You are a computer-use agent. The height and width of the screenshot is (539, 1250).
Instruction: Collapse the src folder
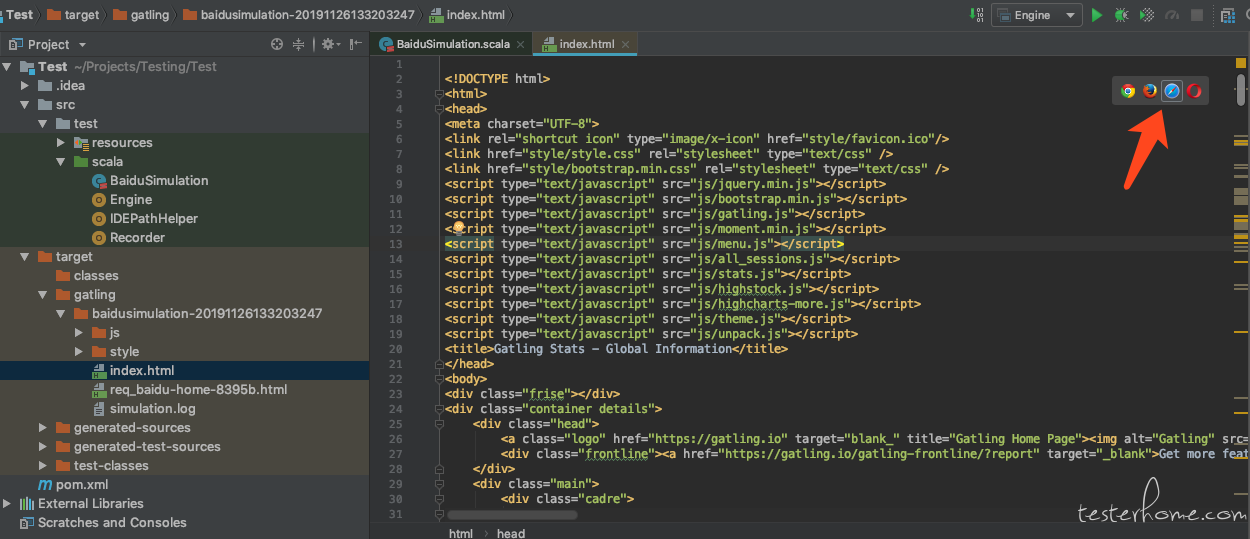click(x=26, y=105)
